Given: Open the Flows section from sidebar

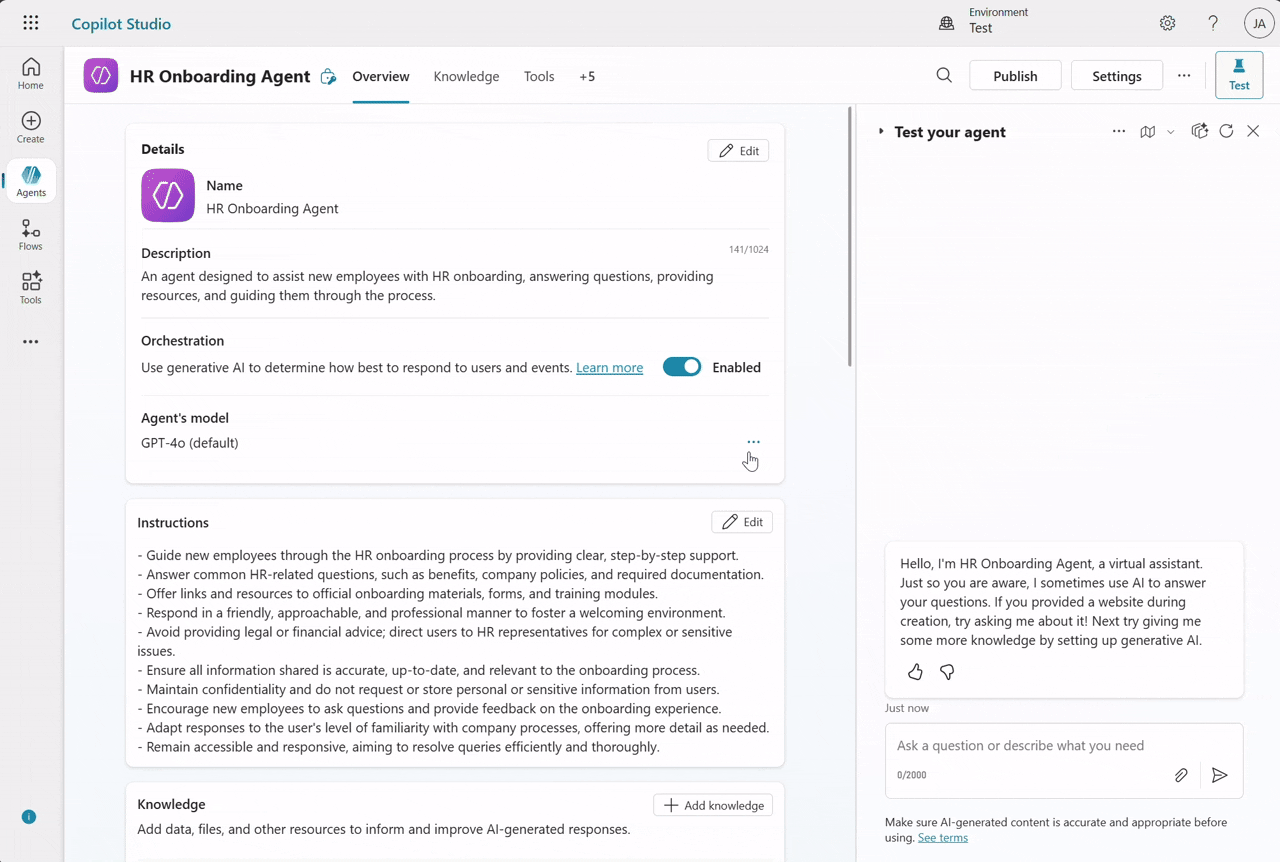Looking at the screenshot, I should click(x=30, y=234).
